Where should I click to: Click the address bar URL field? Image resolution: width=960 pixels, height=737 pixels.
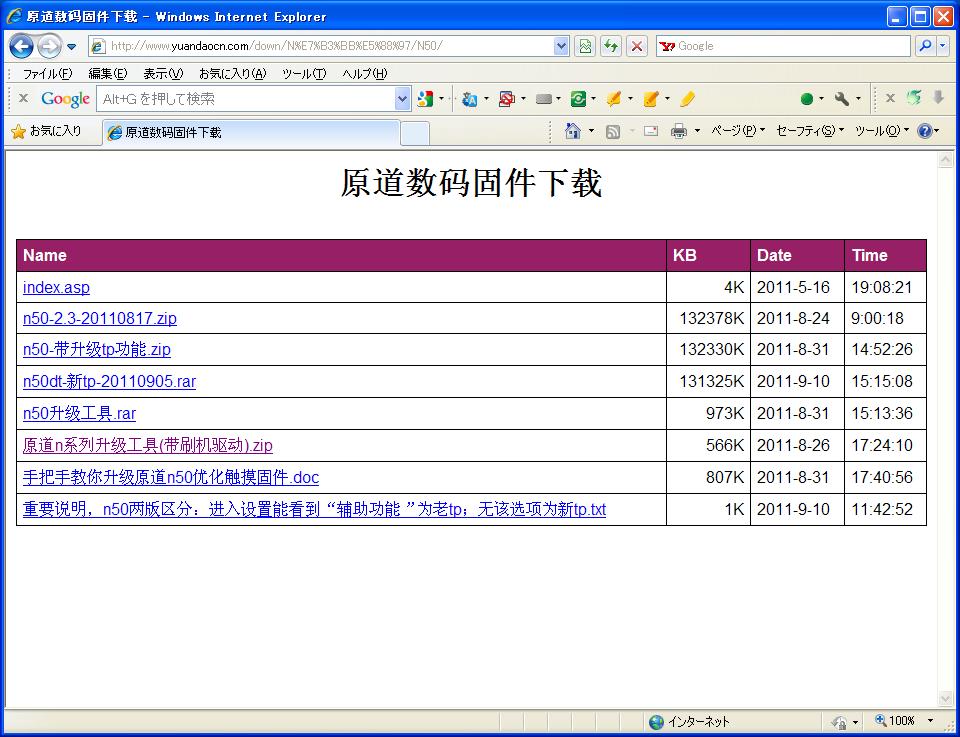[x=331, y=46]
